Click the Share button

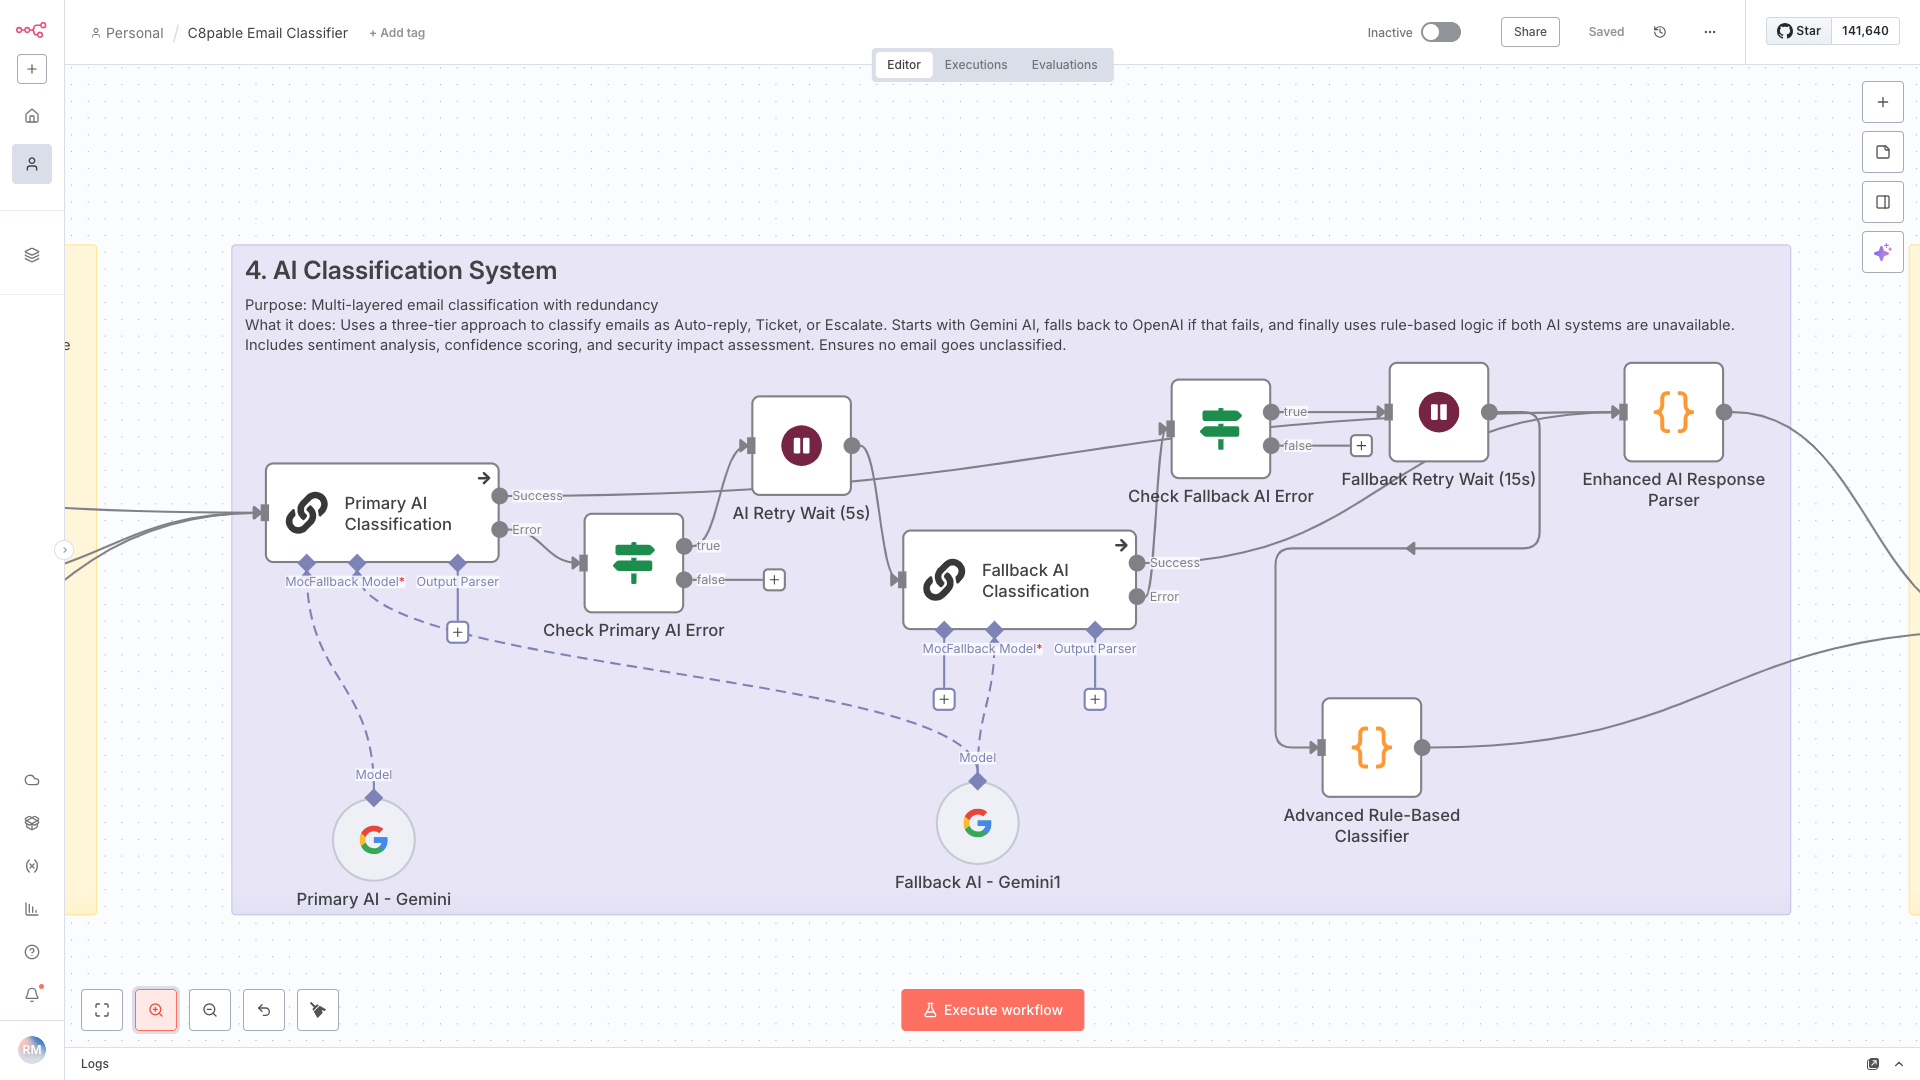[1530, 32]
